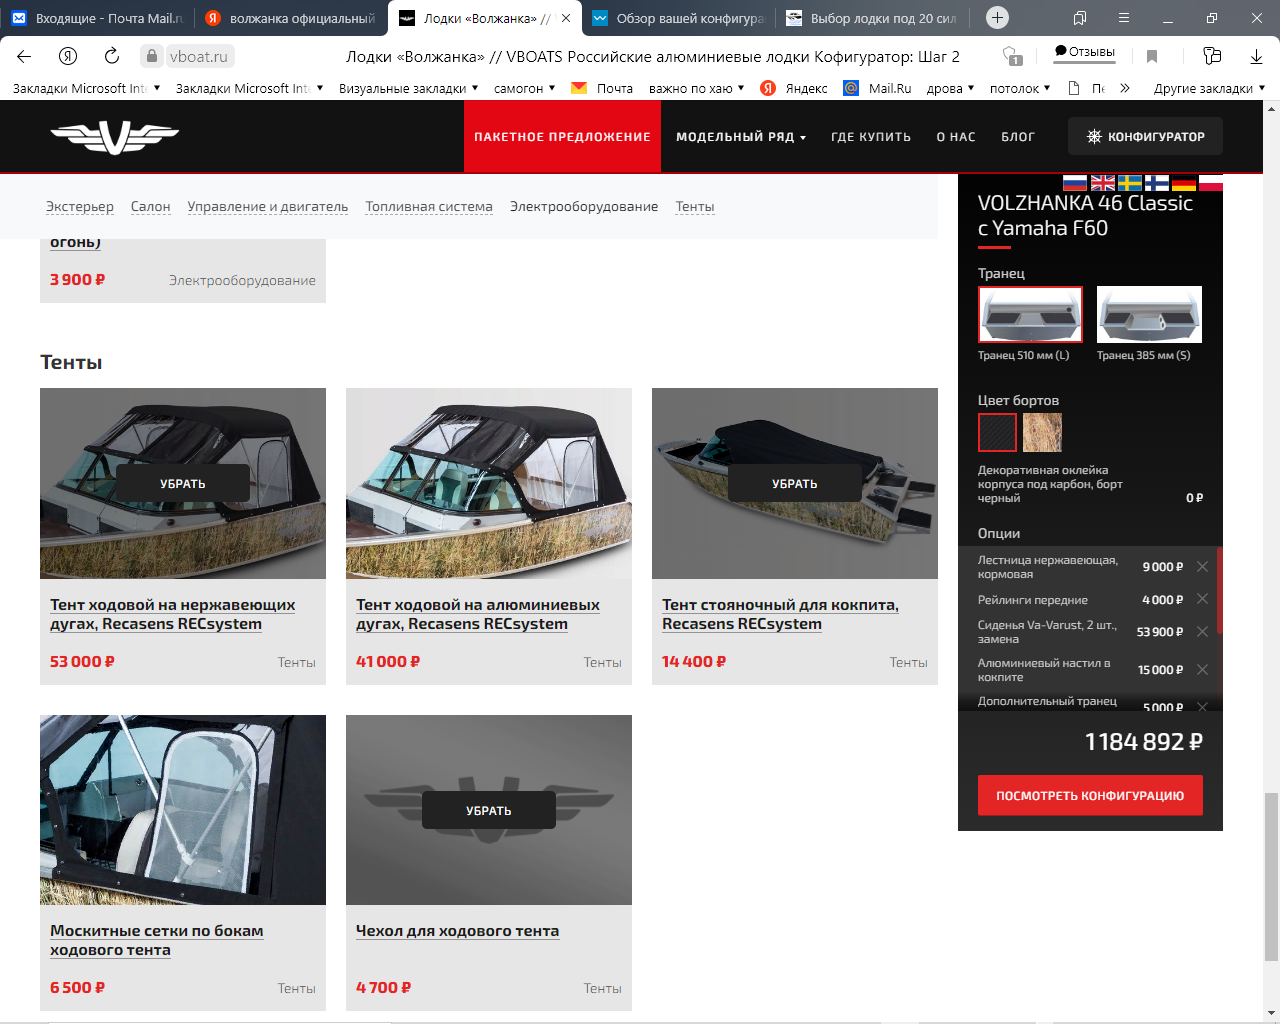
Task: Switch site language to Polish flag
Action: [x=1211, y=183]
